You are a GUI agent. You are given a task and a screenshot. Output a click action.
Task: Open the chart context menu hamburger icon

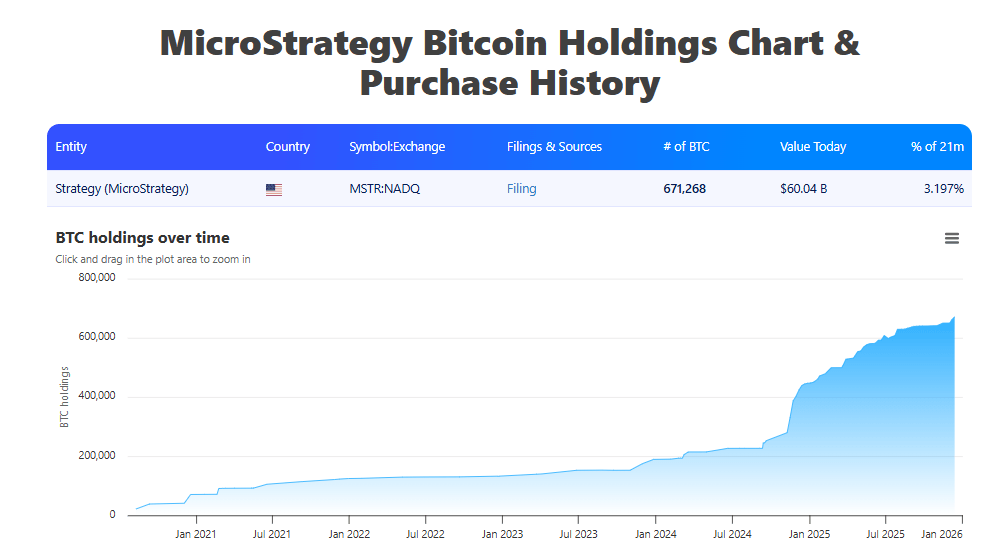[951, 238]
